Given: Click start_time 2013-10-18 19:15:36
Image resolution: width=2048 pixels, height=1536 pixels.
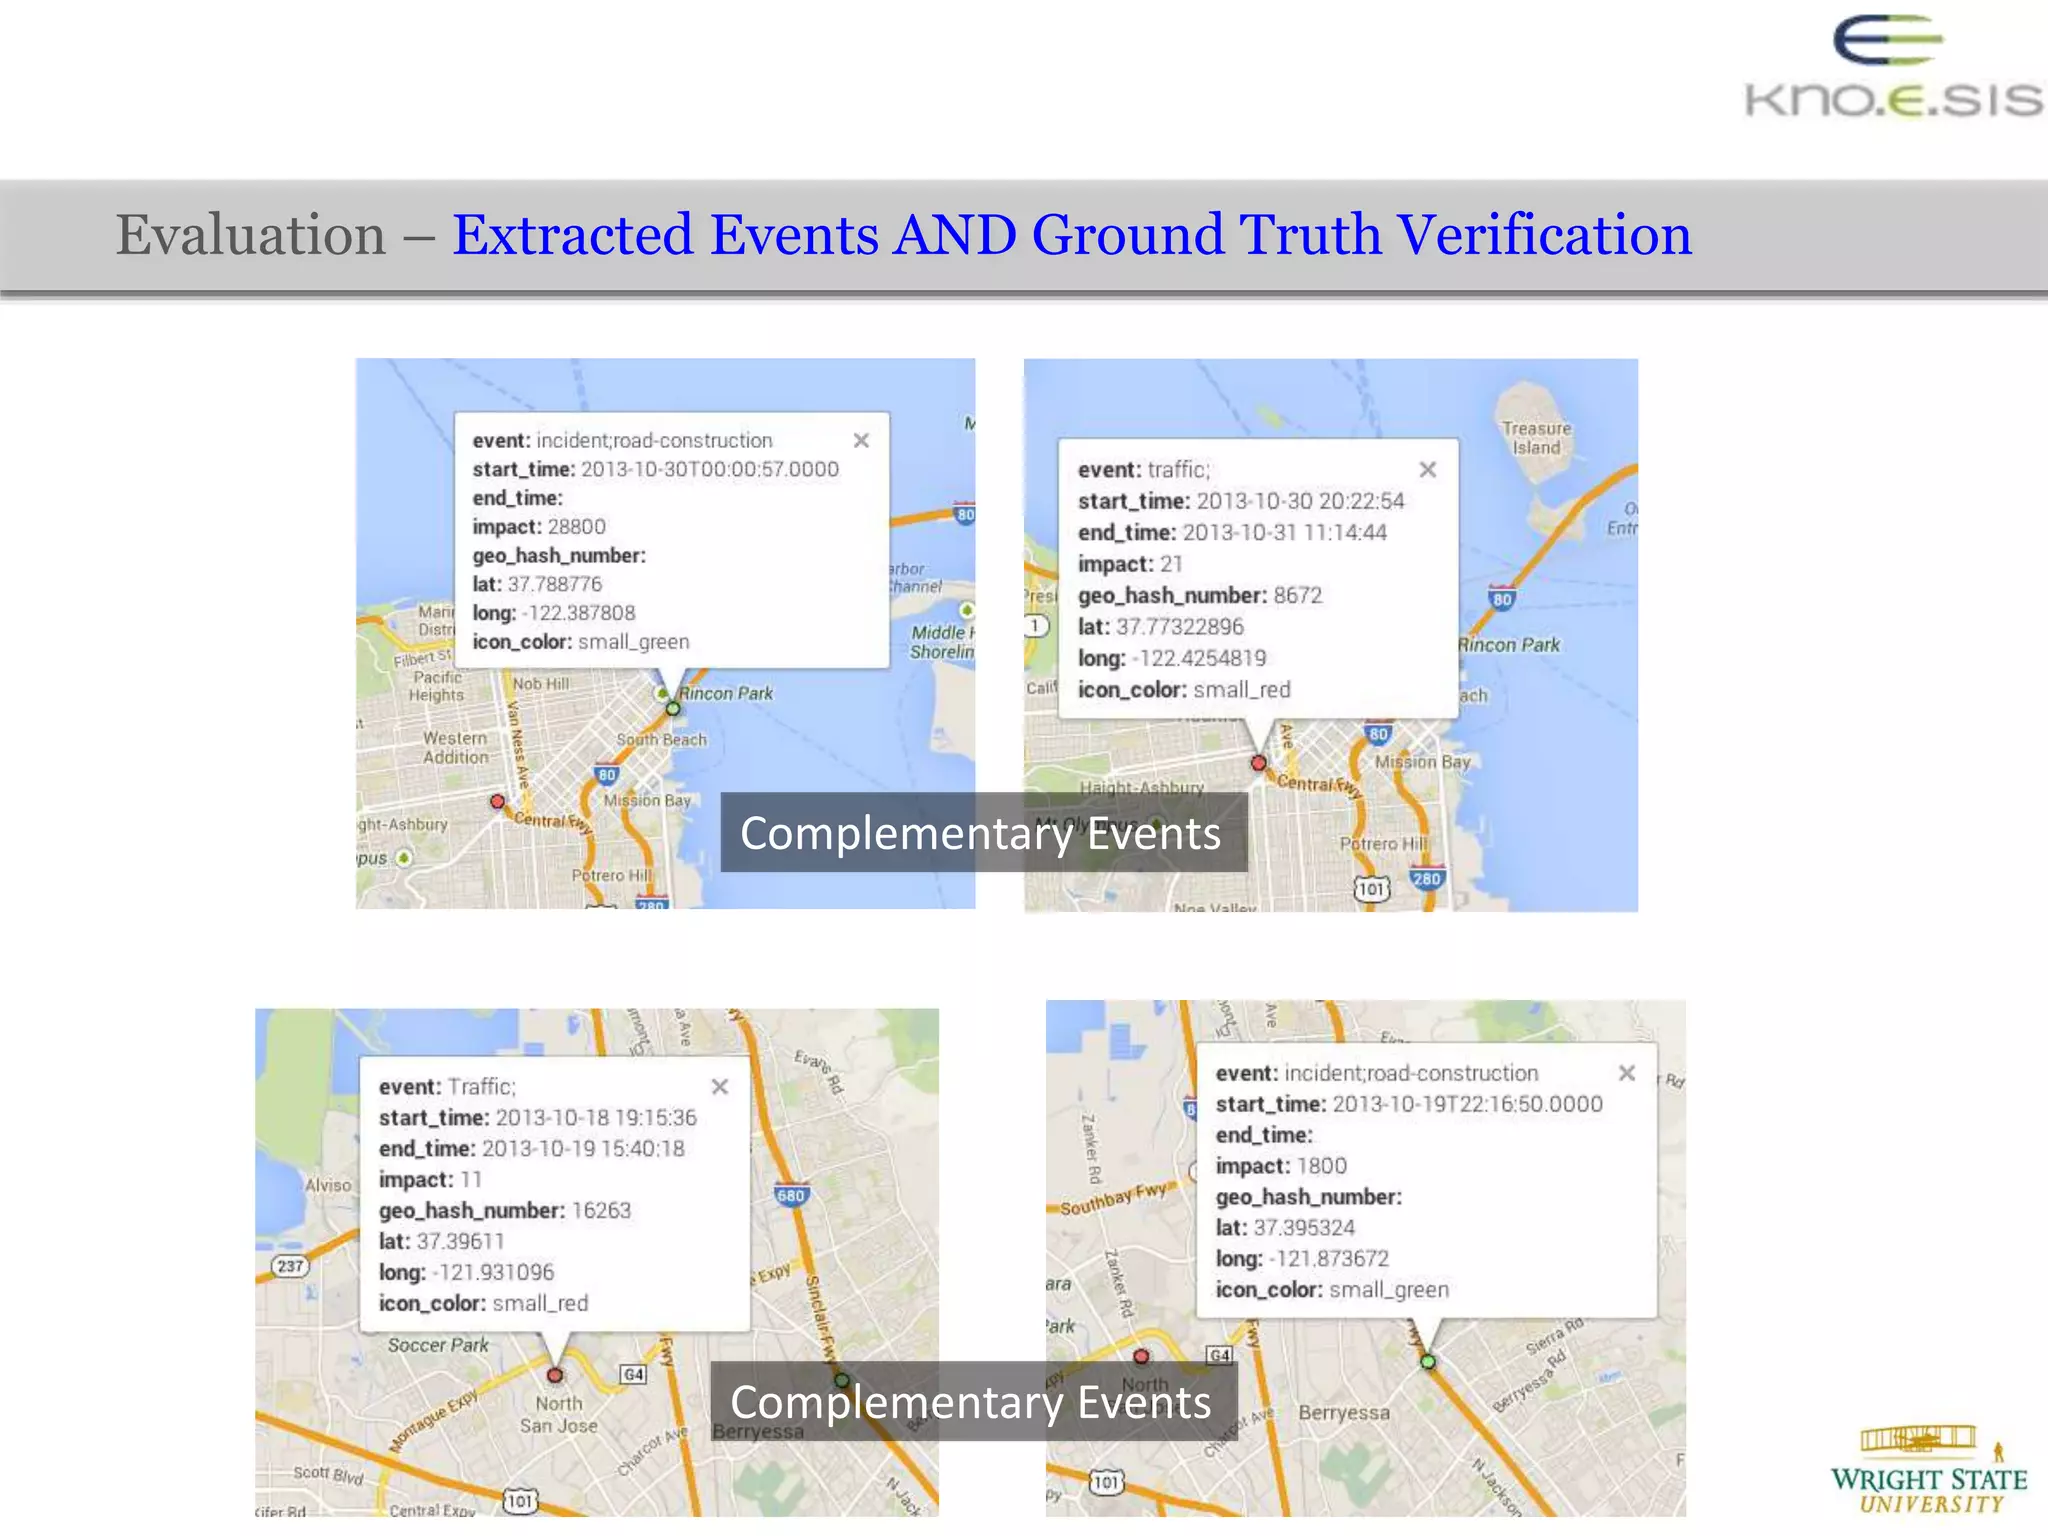Looking at the screenshot, I should tap(538, 1117).
